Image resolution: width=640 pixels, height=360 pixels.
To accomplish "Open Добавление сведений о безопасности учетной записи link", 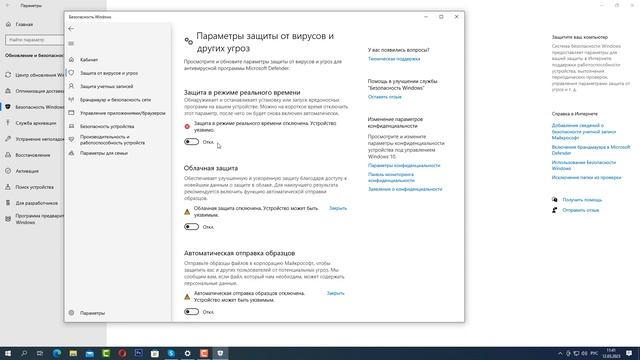I will pos(584,131).
